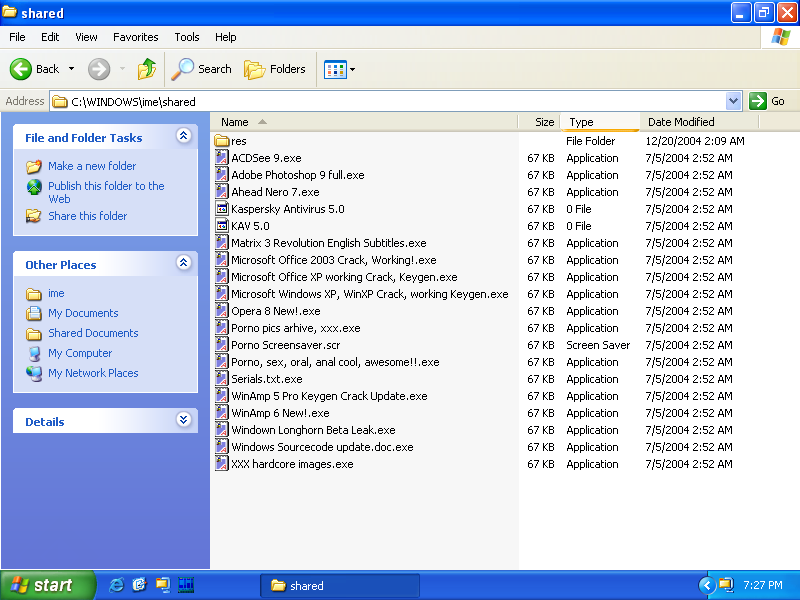Click the grayed Forward arrow button

click(x=99, y=69)
